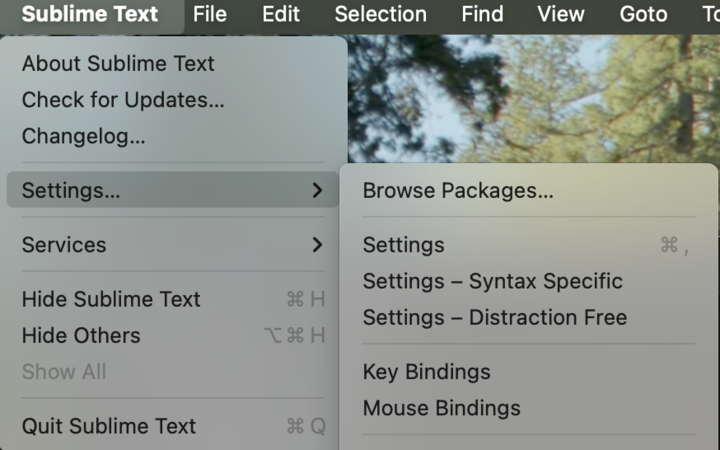Open Browse Packages… in submenu
The image size is (720, 450).
pyautogui.click(x=529, y=190)
